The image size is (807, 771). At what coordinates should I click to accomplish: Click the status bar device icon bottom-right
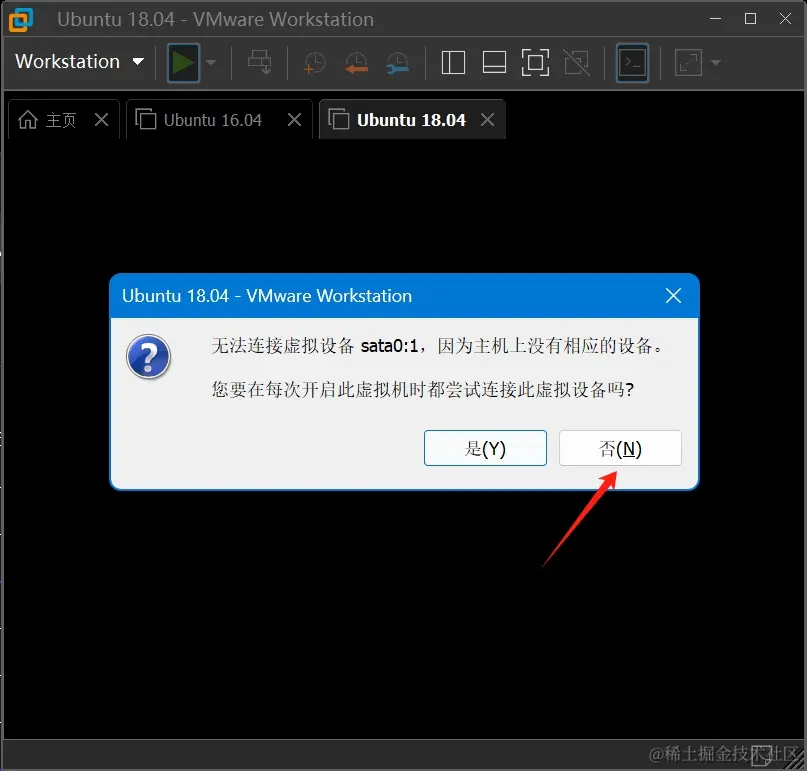(762, 756)
